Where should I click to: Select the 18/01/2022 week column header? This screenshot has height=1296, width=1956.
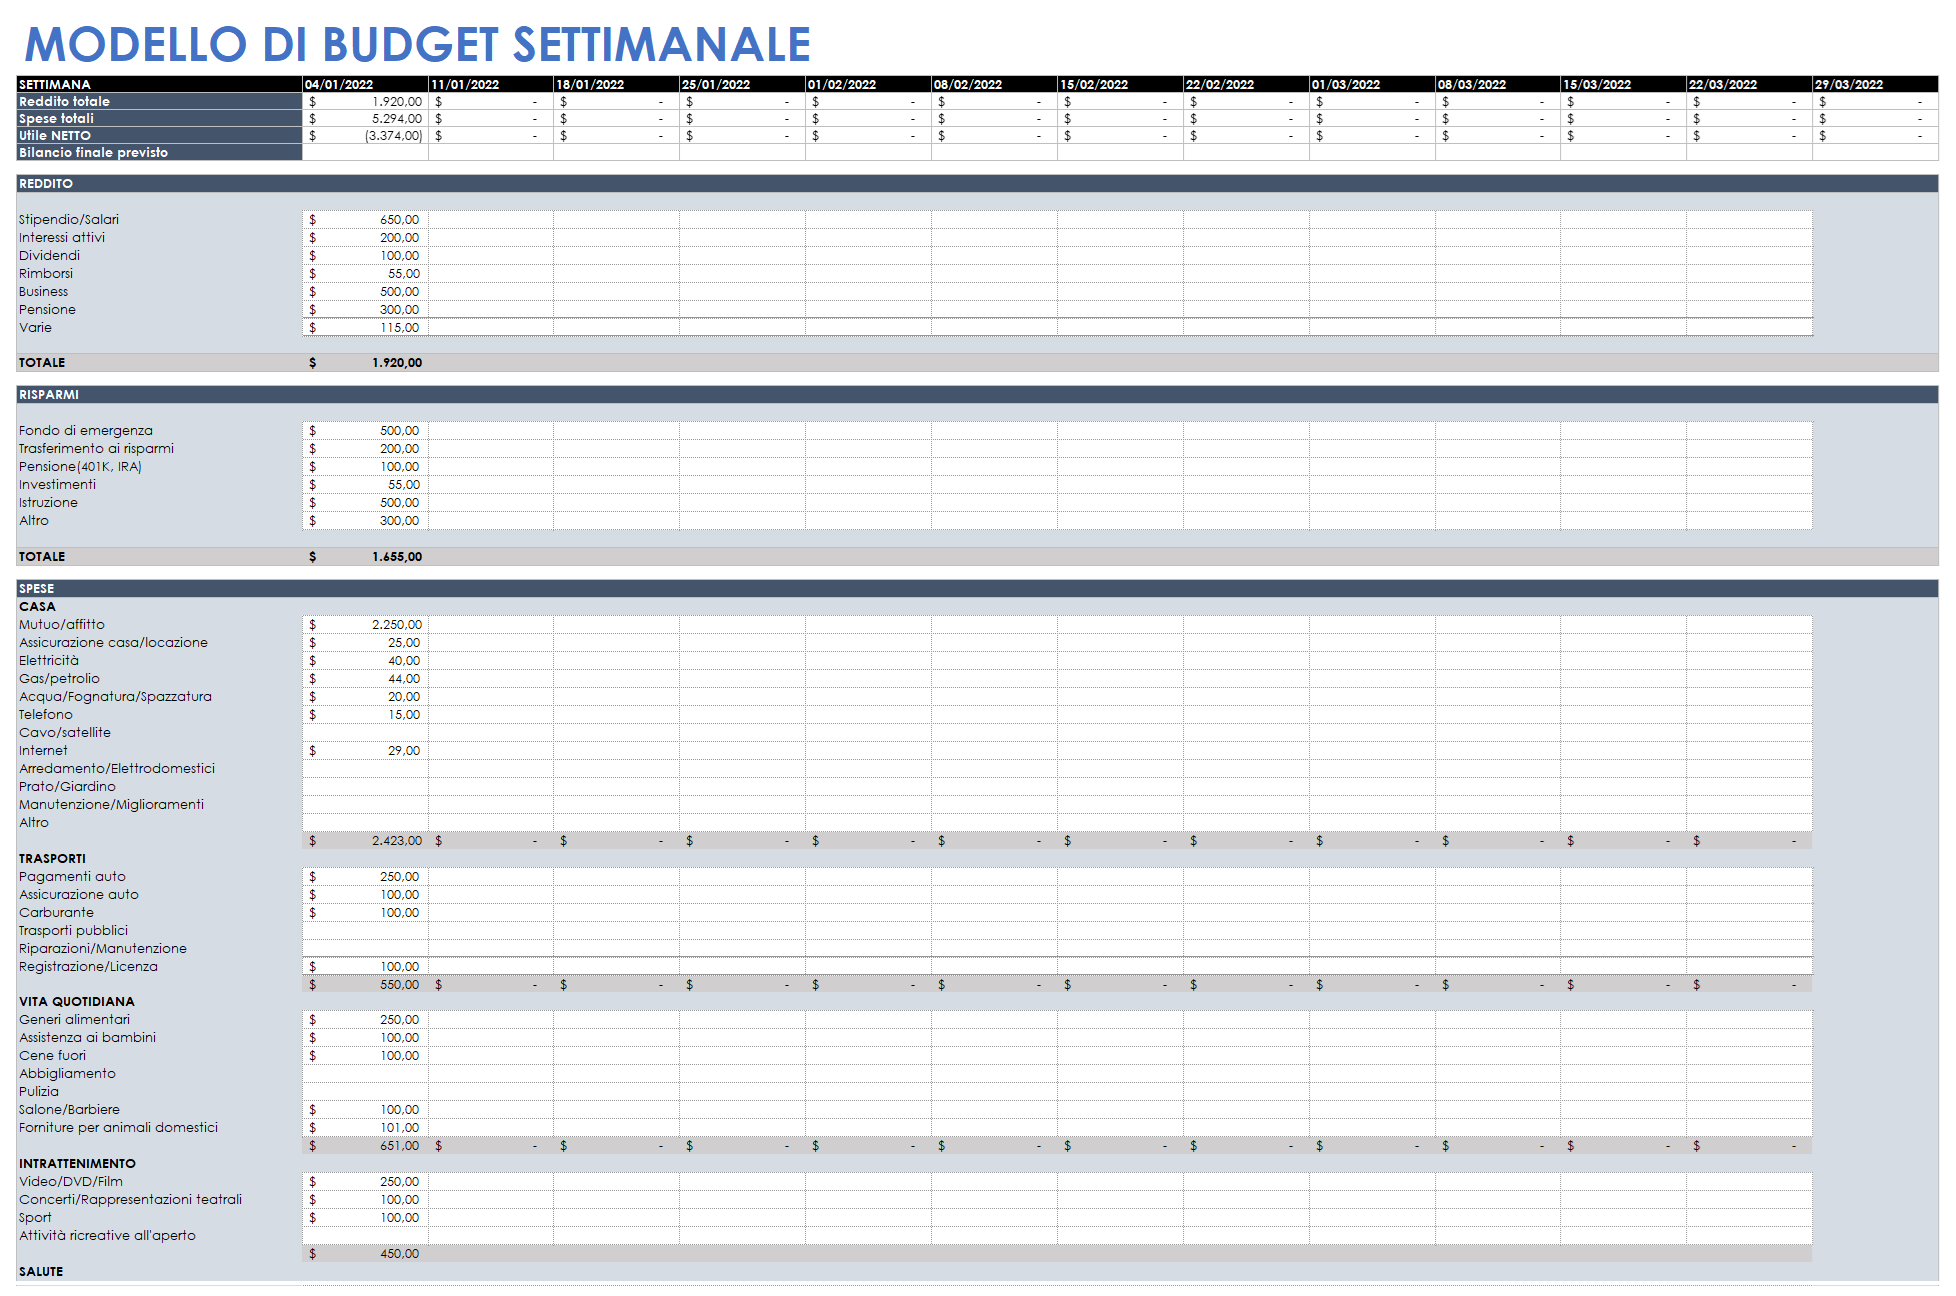click(616, 85)
